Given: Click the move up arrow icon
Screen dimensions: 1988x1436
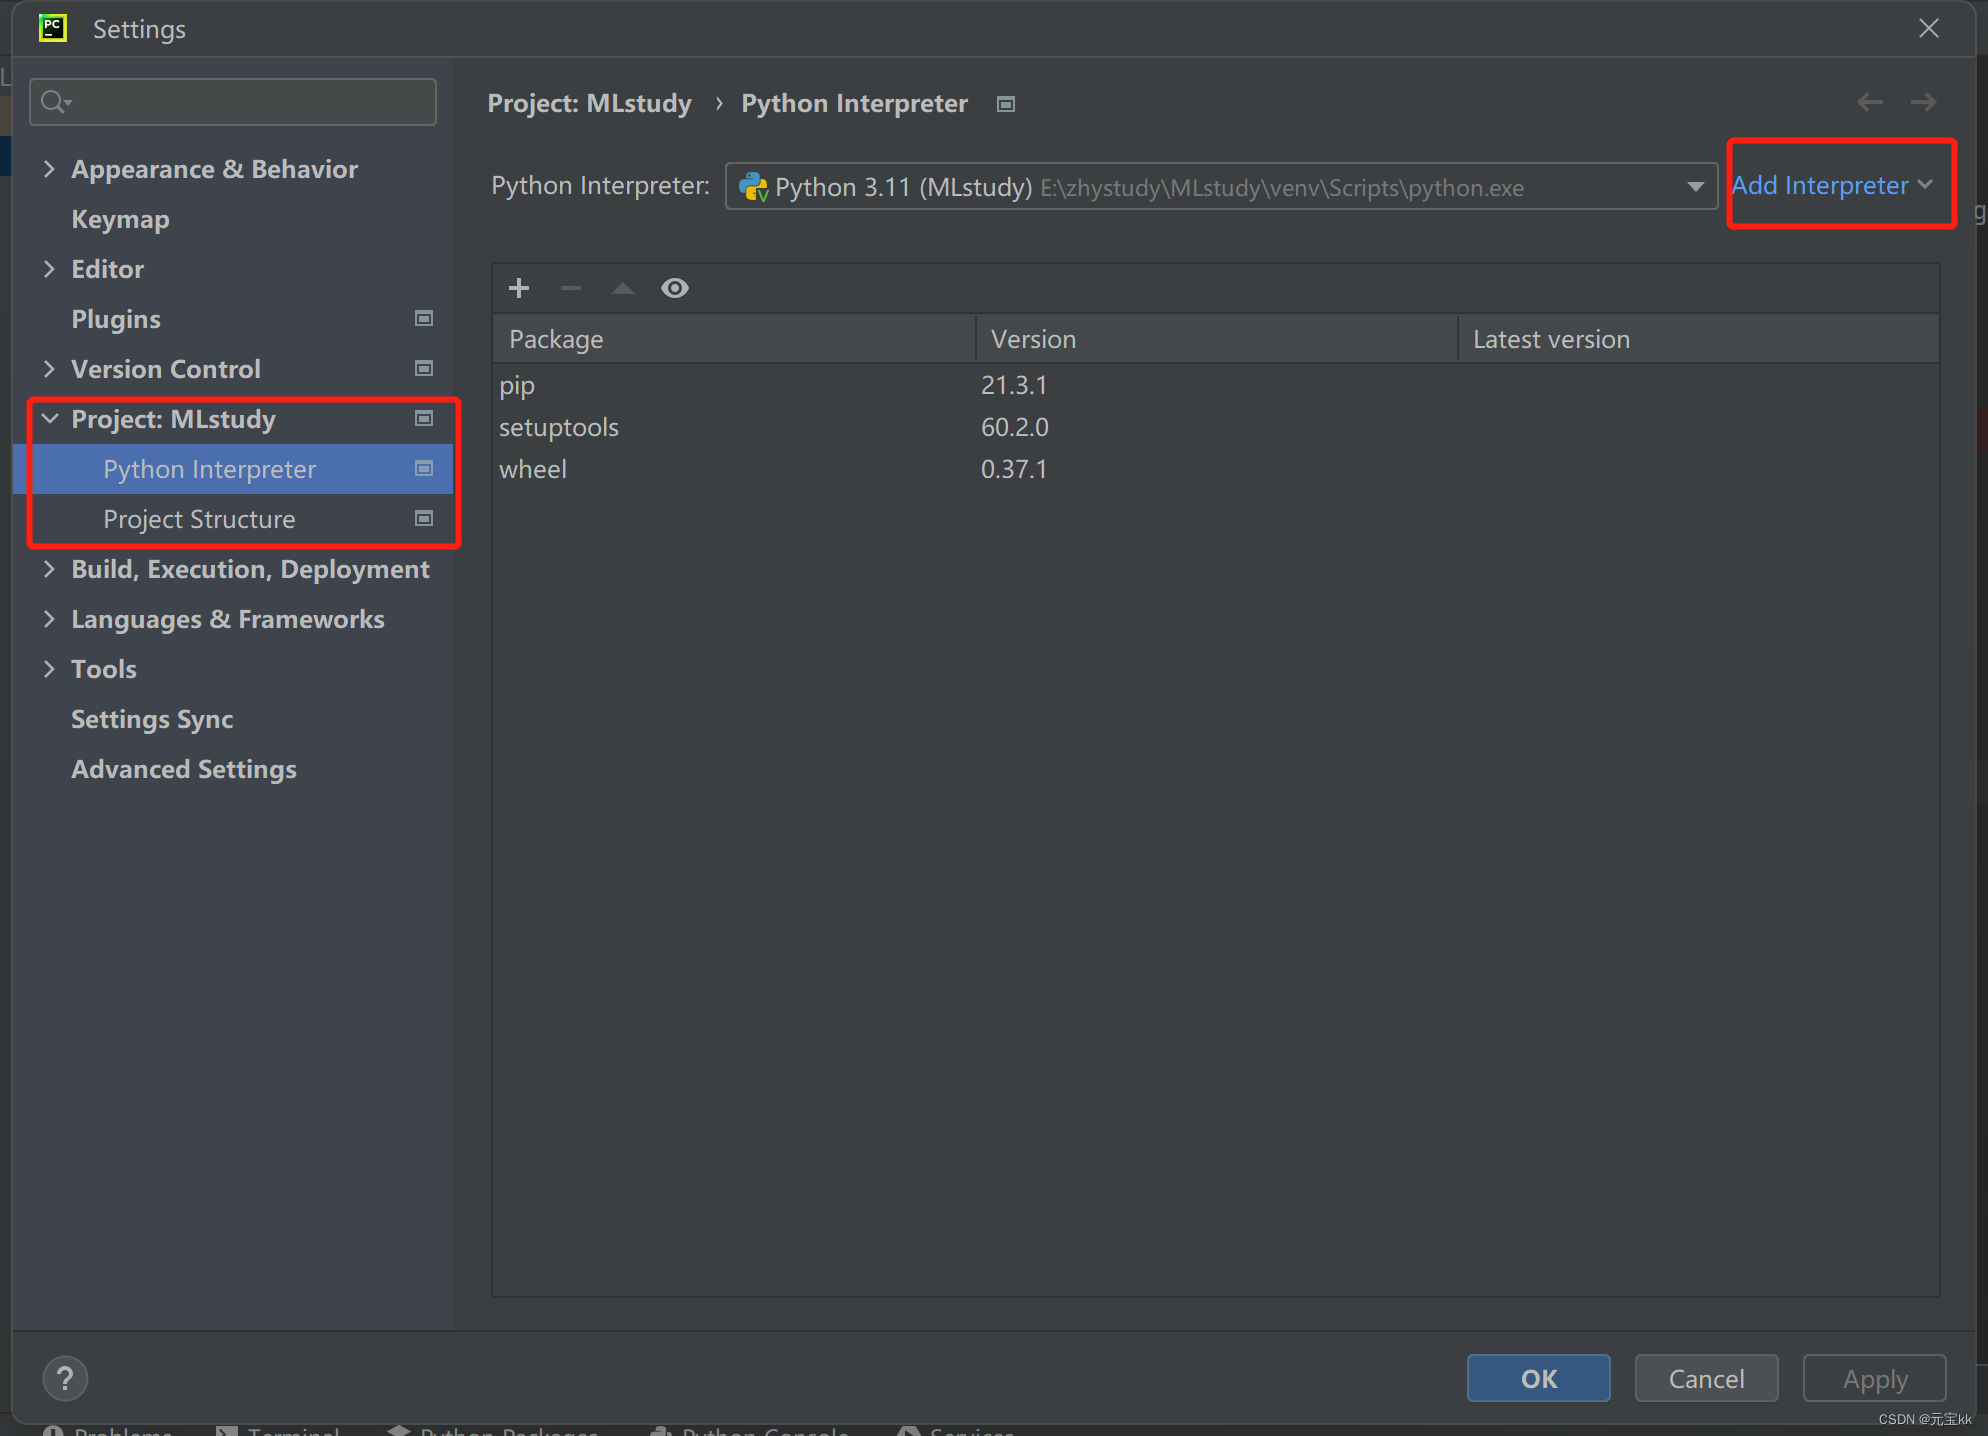Looking at the screenshot, I should (622, 287).
